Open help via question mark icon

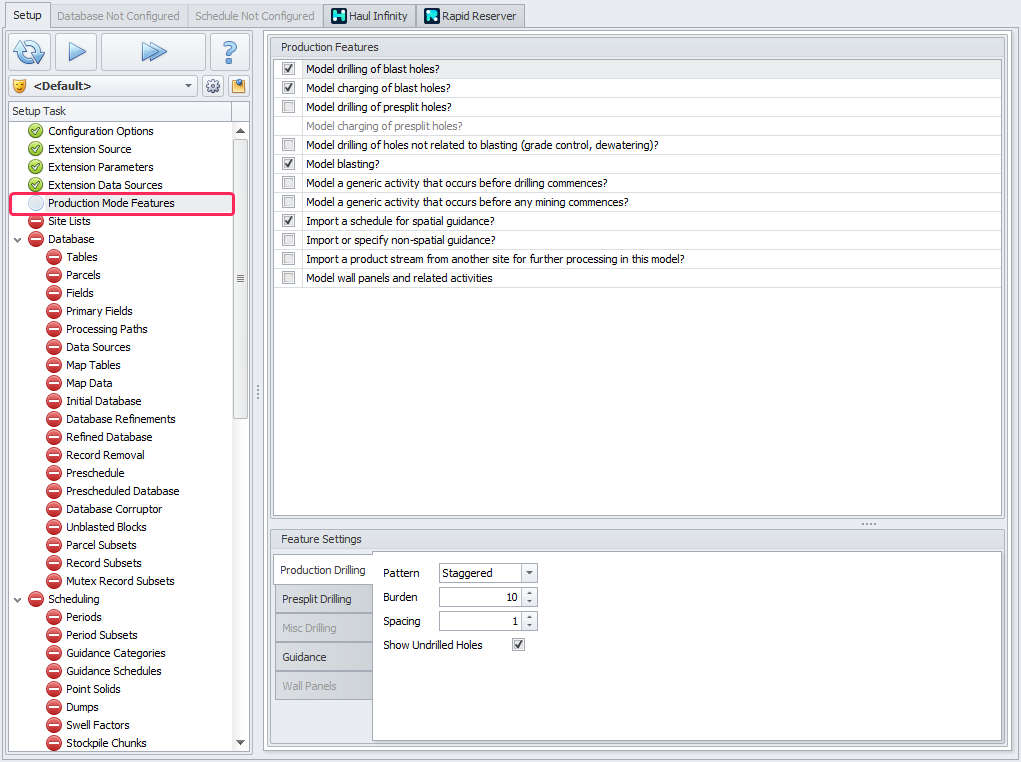pyautogui.click(x=229, y=52)
